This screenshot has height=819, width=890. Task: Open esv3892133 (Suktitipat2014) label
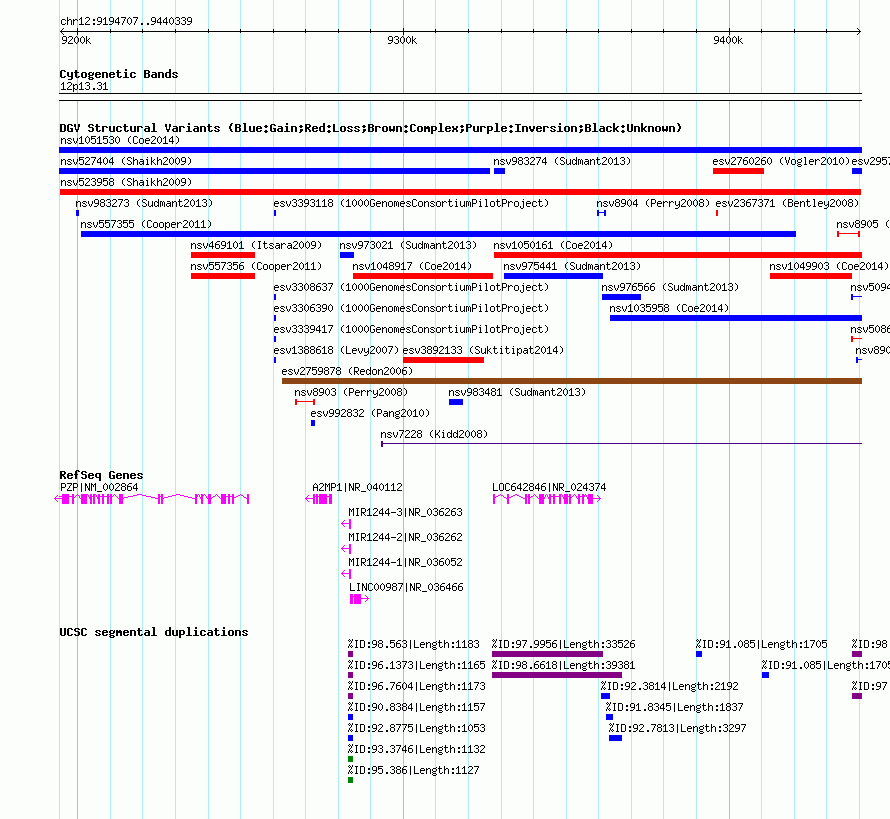point(483,350)
